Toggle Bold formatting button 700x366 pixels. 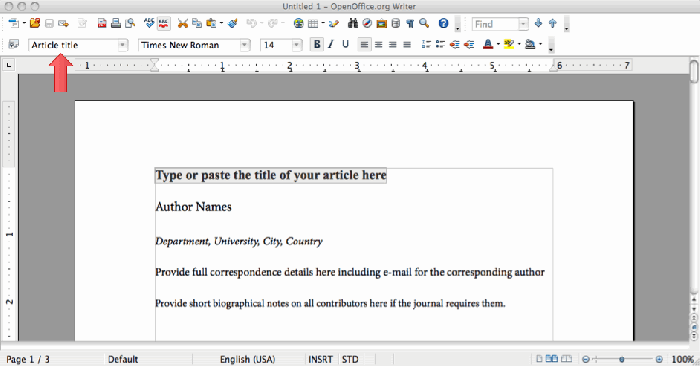click(x=317, y=44)
